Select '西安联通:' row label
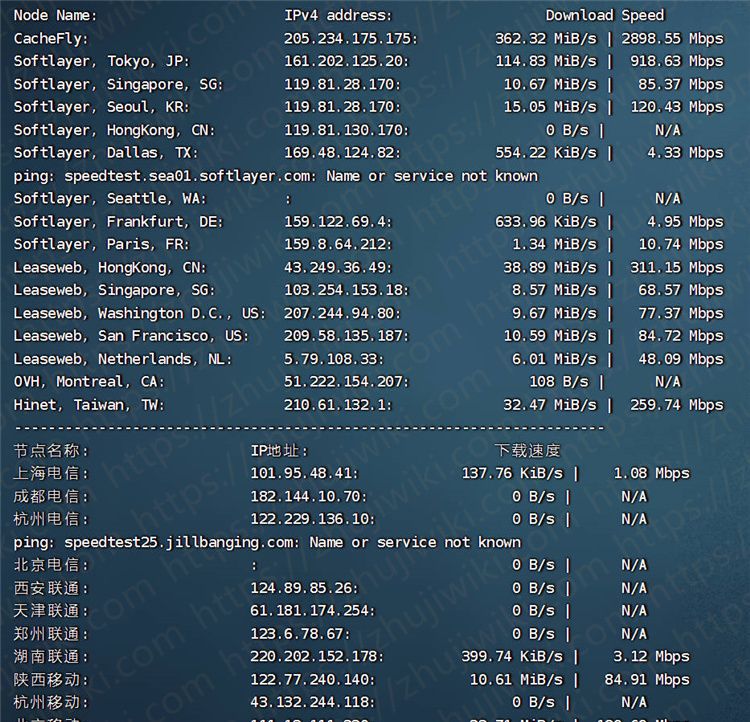Image resolution: width=750 pixels, height=722 pixels. [x=51, y=588]
